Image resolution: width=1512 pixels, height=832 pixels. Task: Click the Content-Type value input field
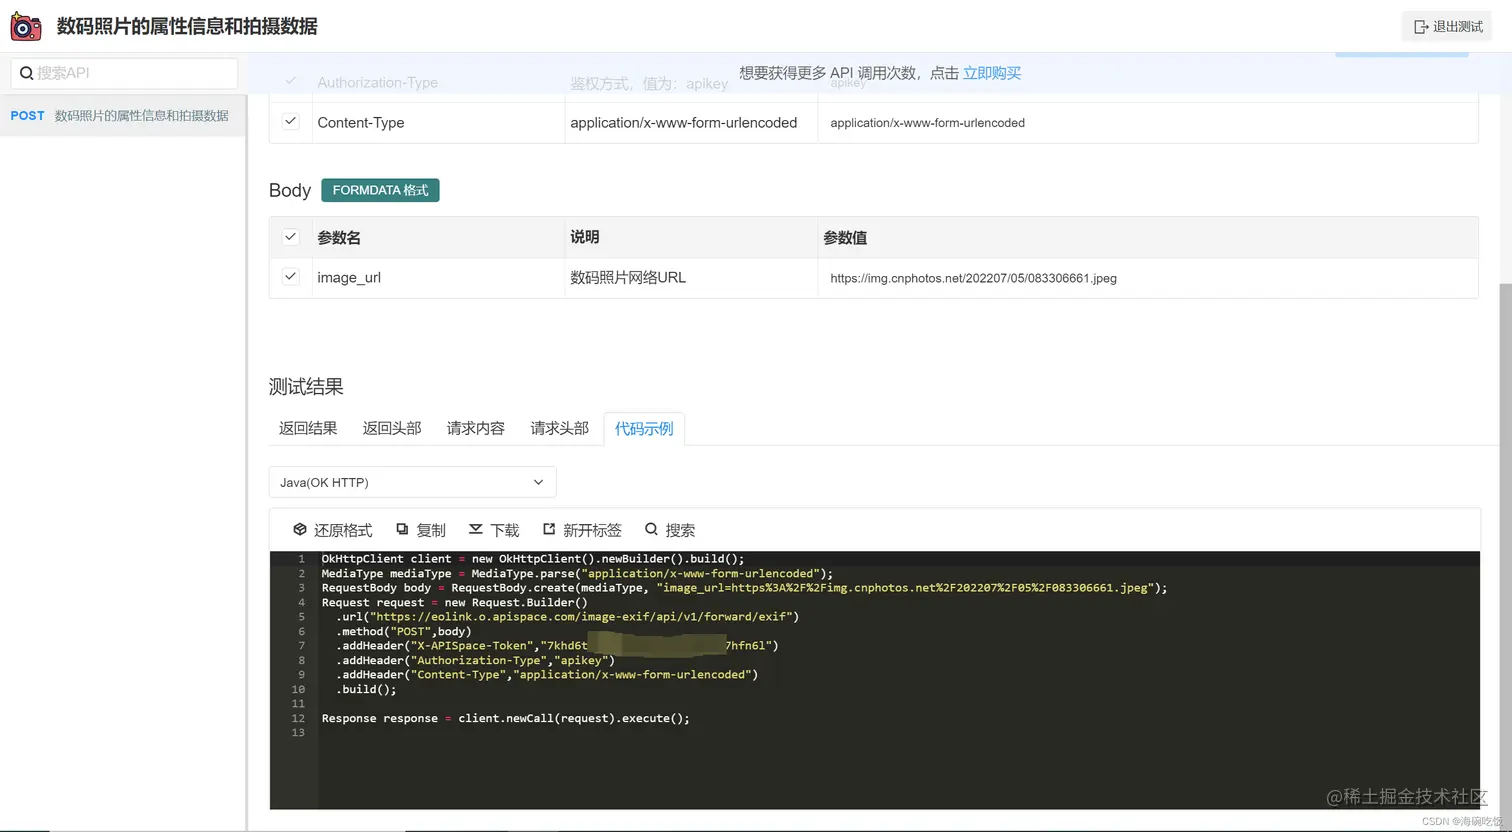(1148, 123)
